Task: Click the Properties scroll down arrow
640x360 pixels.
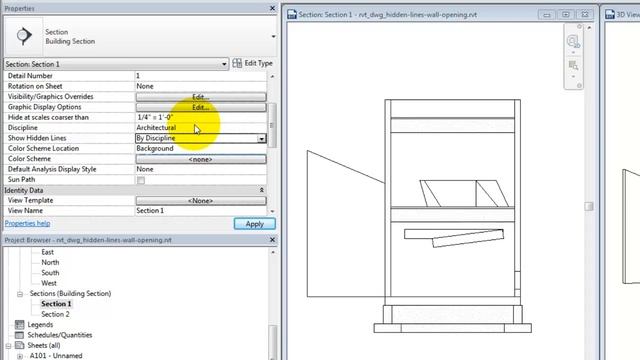Action: pyautogui.click(x=272, y=211)
